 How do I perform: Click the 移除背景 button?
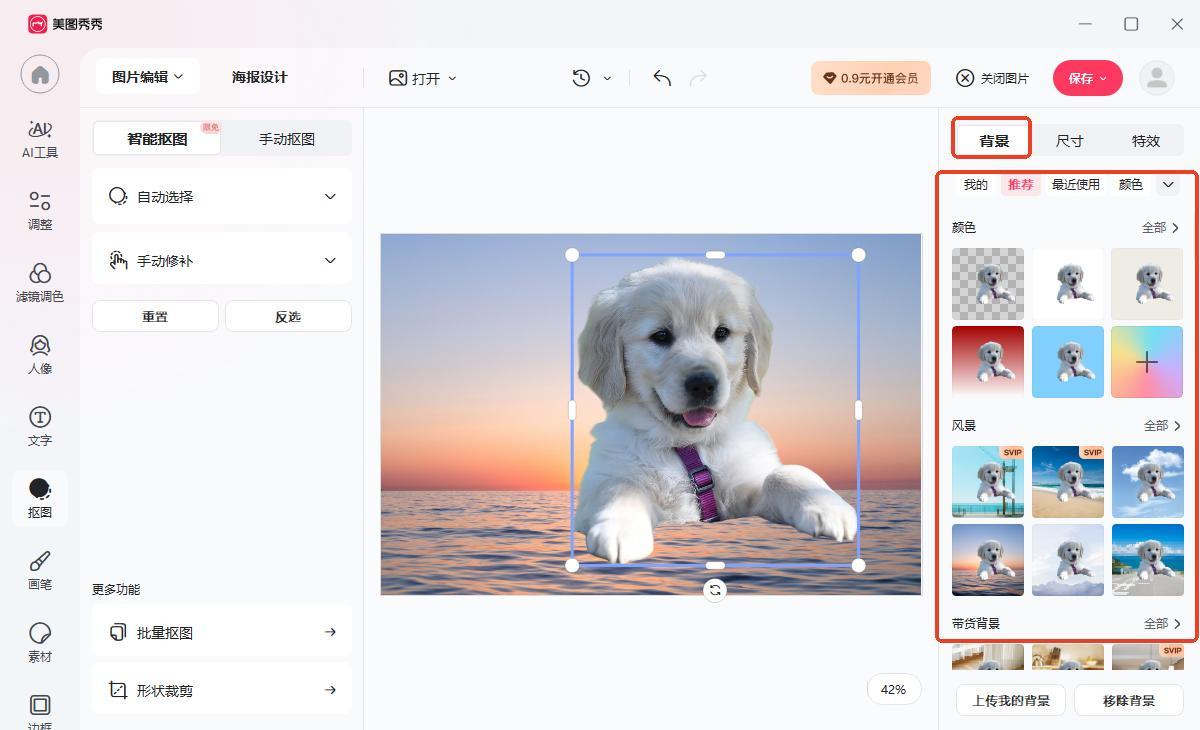(1128, 701)
